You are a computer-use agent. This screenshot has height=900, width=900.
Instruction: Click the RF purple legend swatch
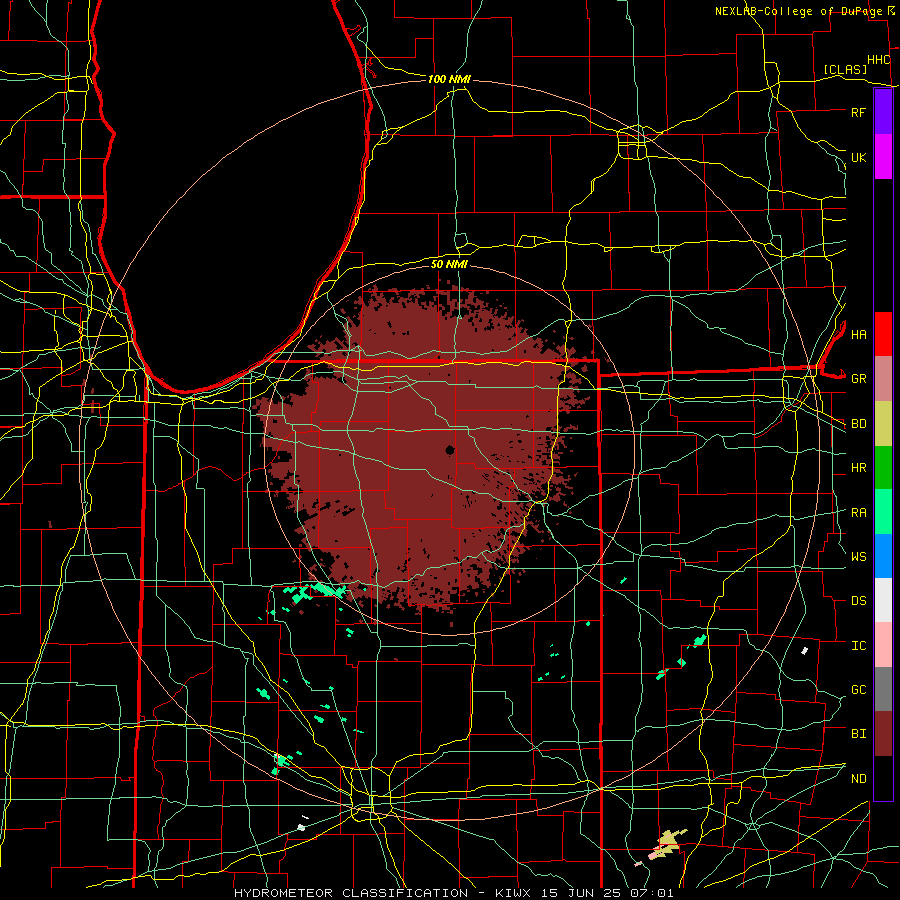pyautogui.click(x=883, y=112)
